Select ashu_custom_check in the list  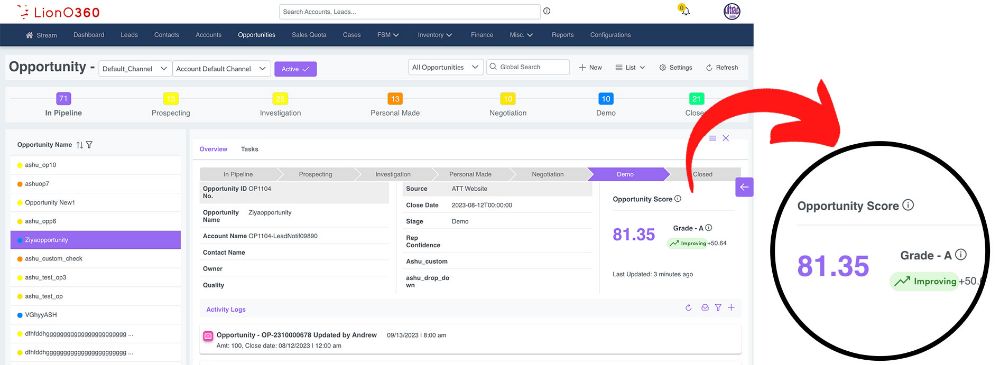[96, 258]
